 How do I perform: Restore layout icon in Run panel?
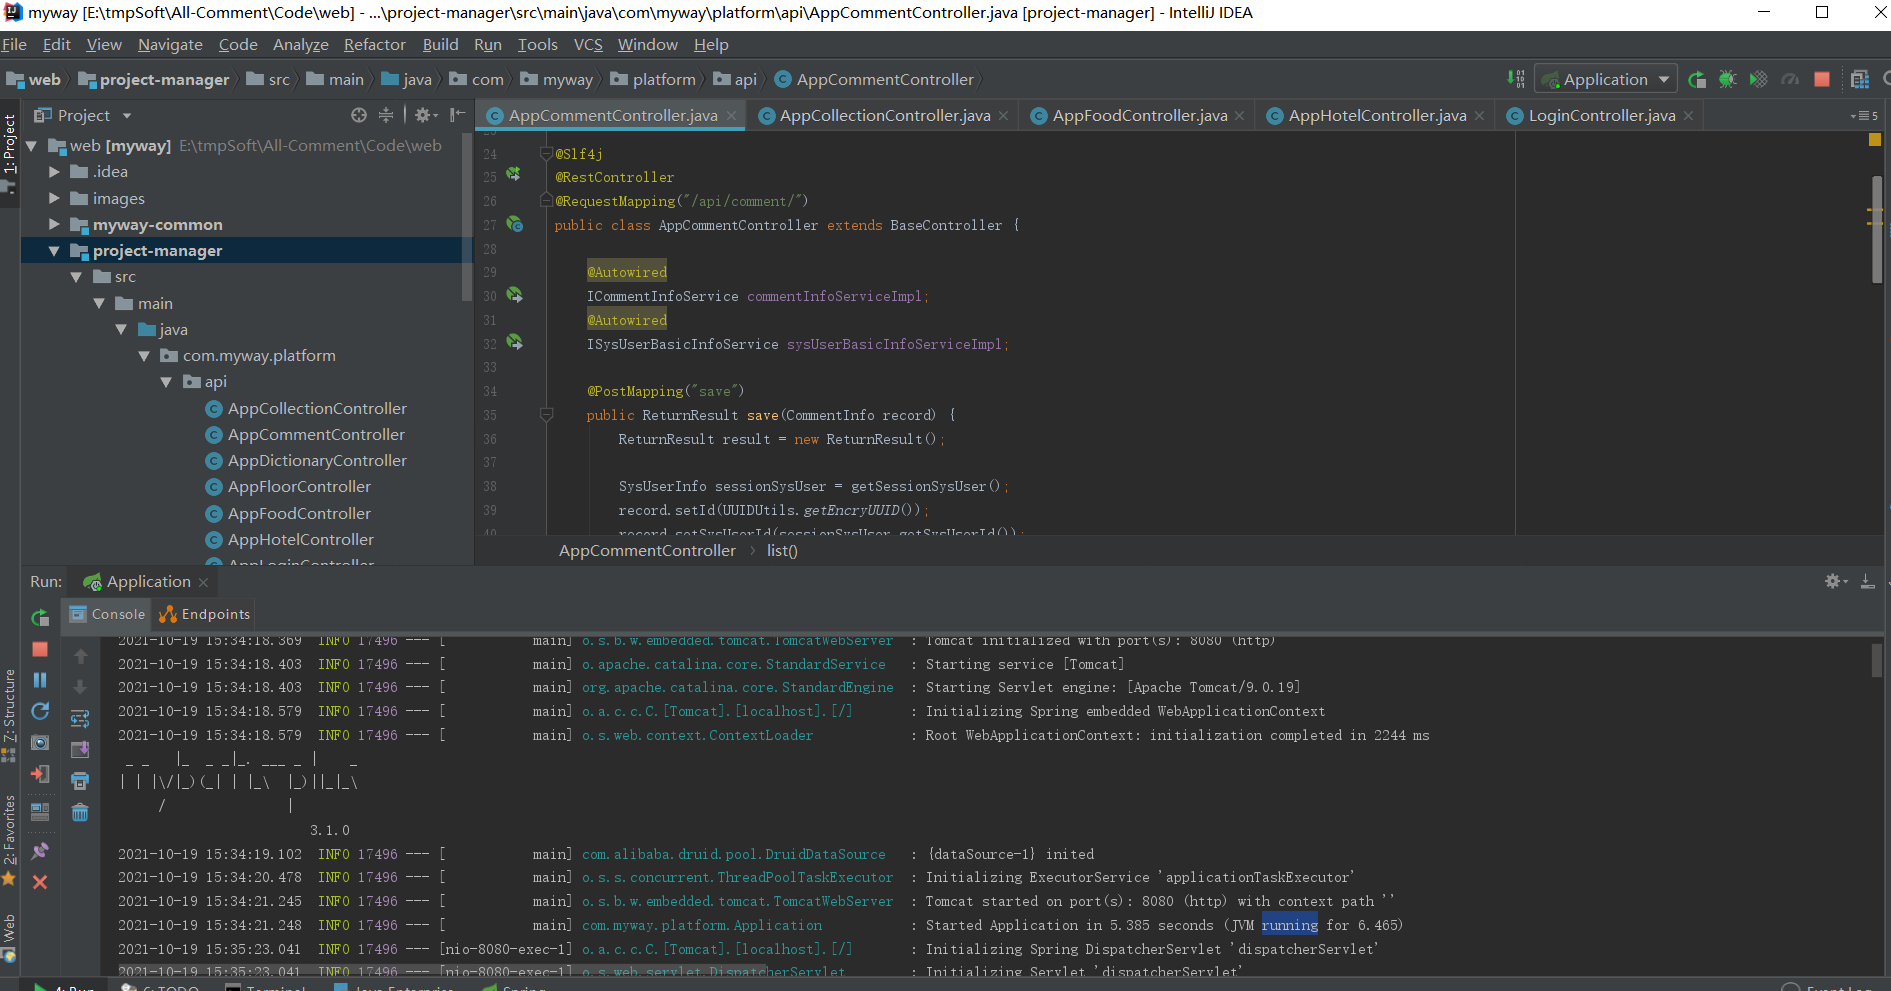pyautogui.click(x=40, y=811)
